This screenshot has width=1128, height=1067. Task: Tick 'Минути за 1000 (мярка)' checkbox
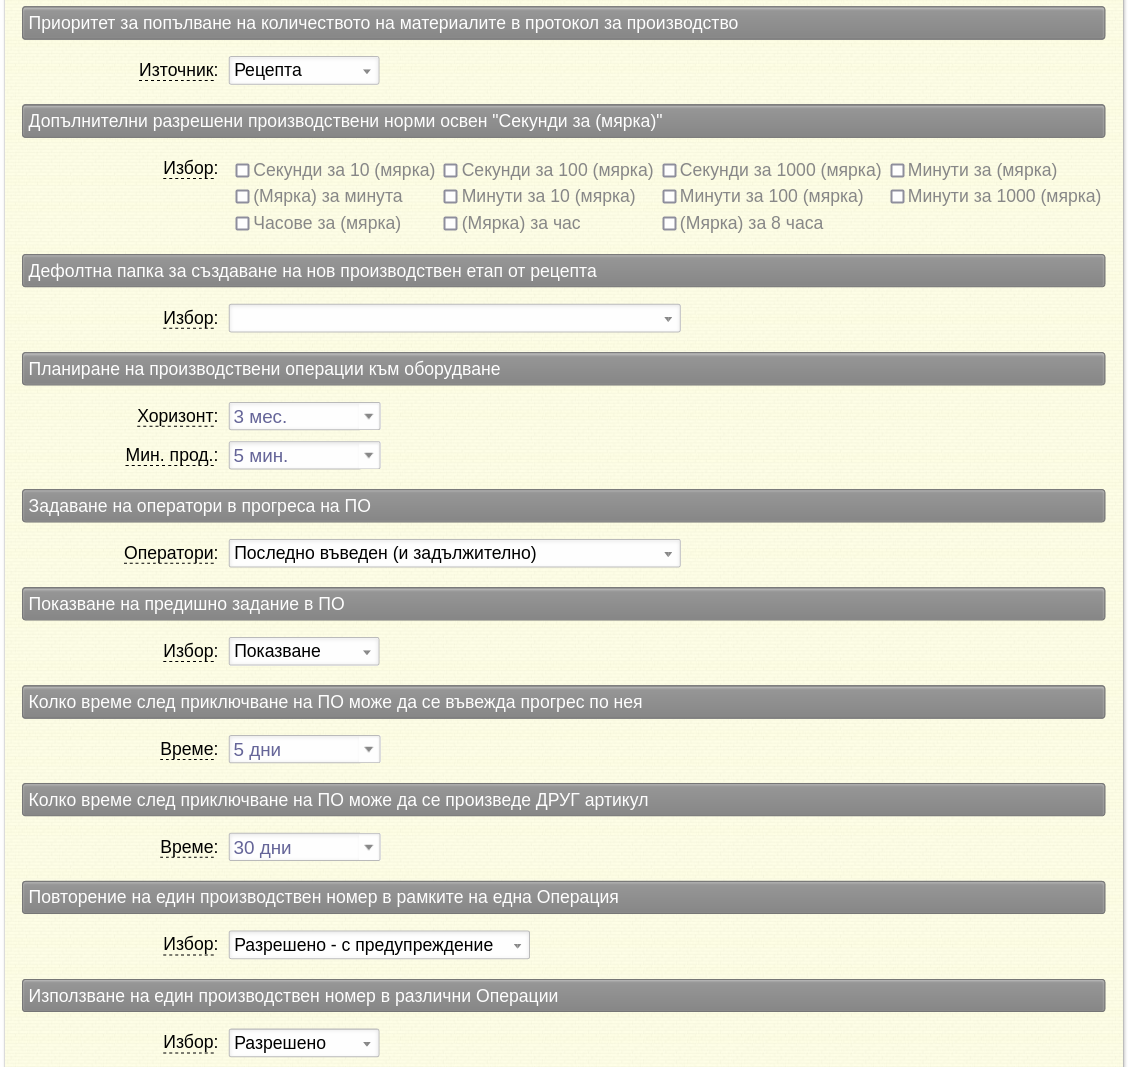(x=897, y=196)
